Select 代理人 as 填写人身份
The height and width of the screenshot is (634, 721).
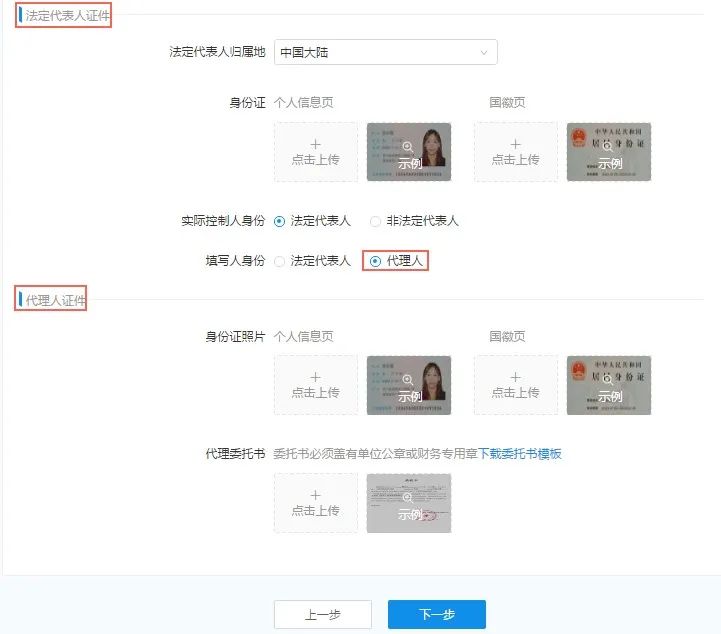pos(376,261)
